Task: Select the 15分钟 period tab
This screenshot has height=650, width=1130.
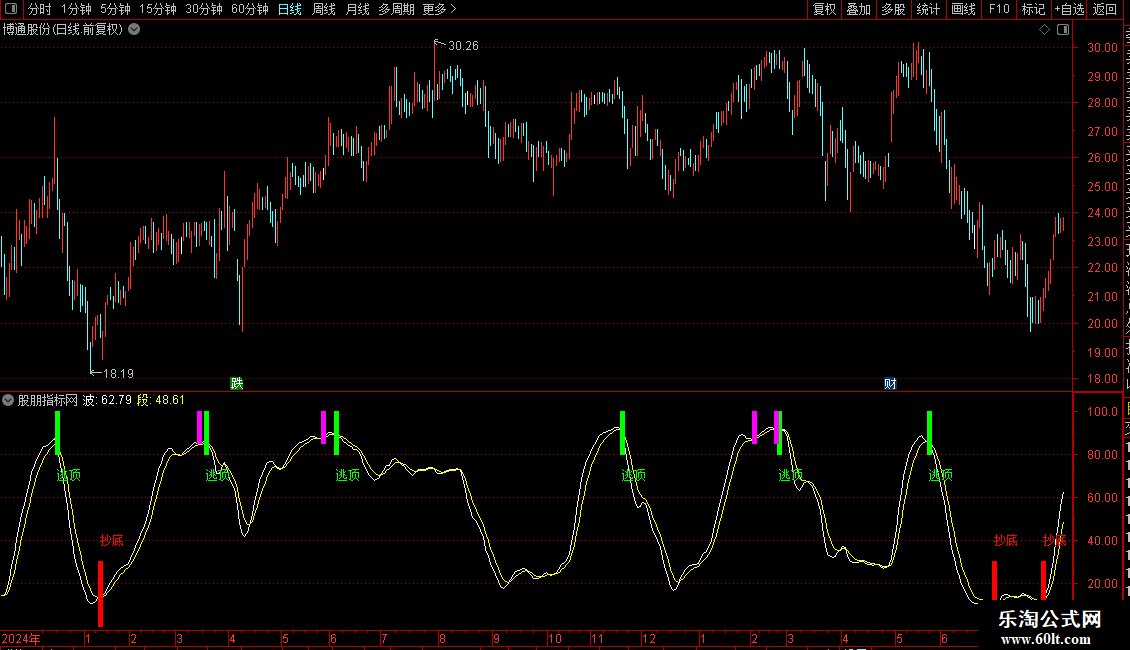Action: point(157,9)
